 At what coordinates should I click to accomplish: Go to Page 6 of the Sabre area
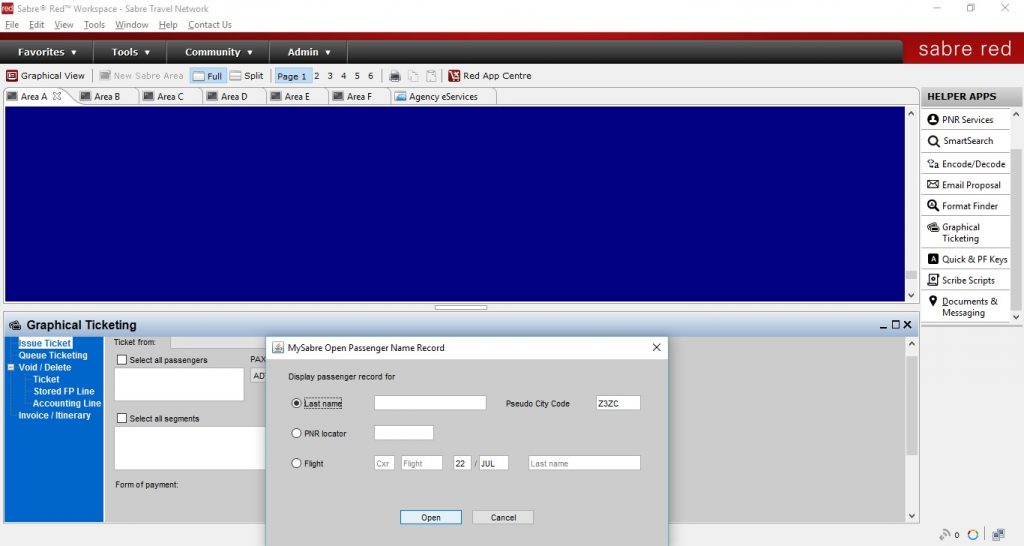[370, 76]
